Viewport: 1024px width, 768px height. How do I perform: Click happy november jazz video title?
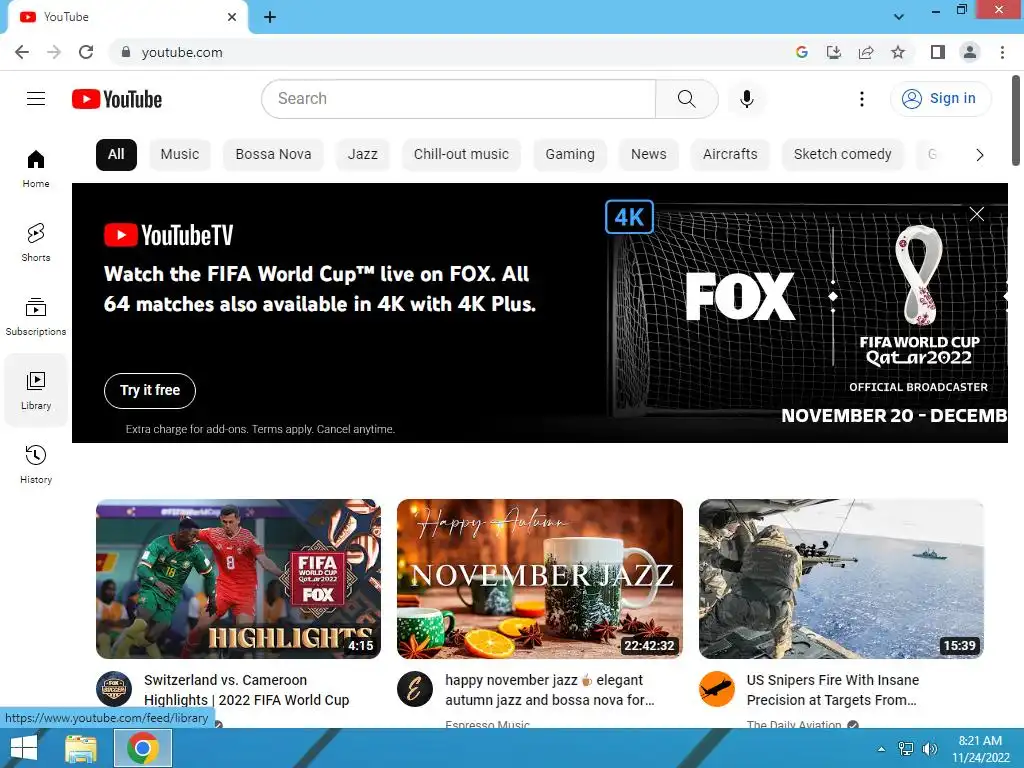pyautogui.click(x=550, y=690)
